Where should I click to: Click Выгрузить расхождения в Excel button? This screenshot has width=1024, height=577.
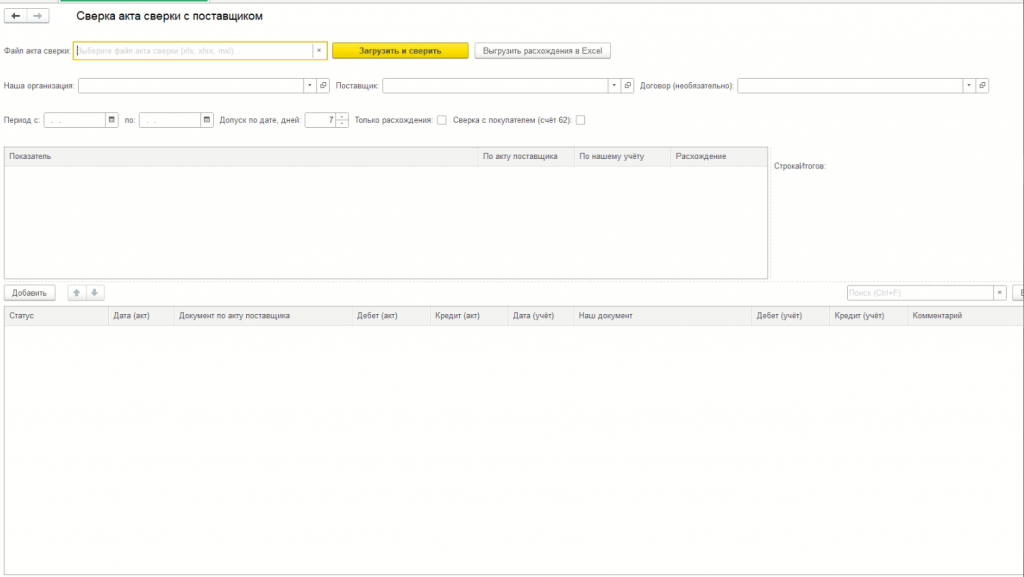[x=543, y=50]
